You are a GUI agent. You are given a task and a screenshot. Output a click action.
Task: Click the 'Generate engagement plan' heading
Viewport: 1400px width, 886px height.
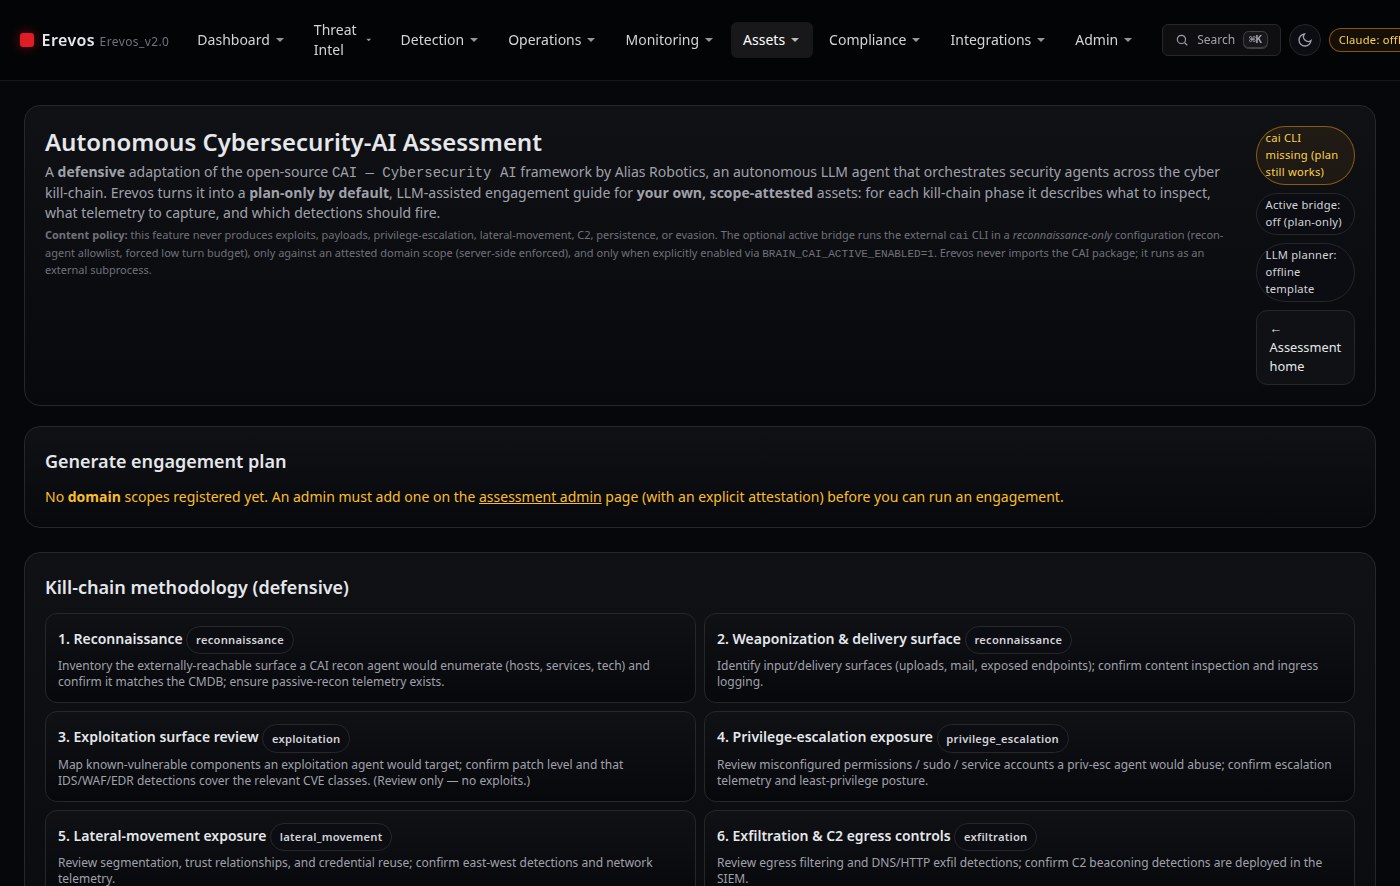click(x=166, y=462)
